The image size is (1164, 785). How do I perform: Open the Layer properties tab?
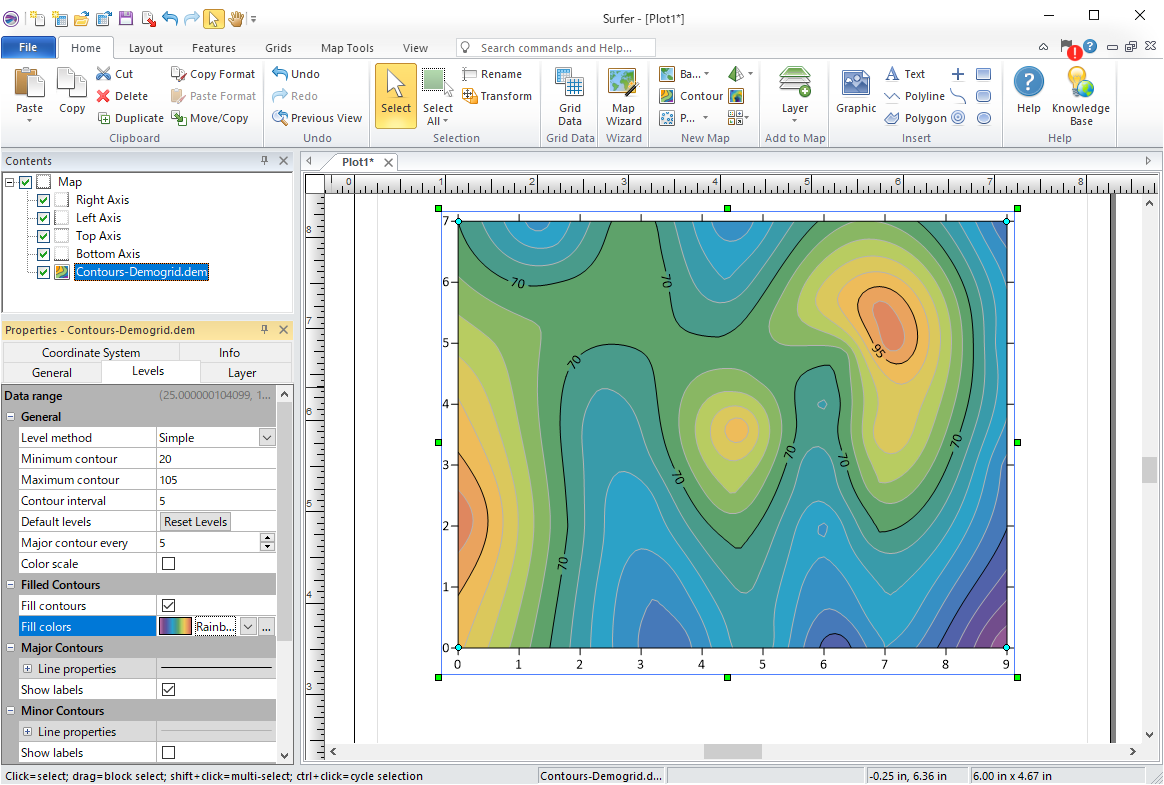[242, 373]
